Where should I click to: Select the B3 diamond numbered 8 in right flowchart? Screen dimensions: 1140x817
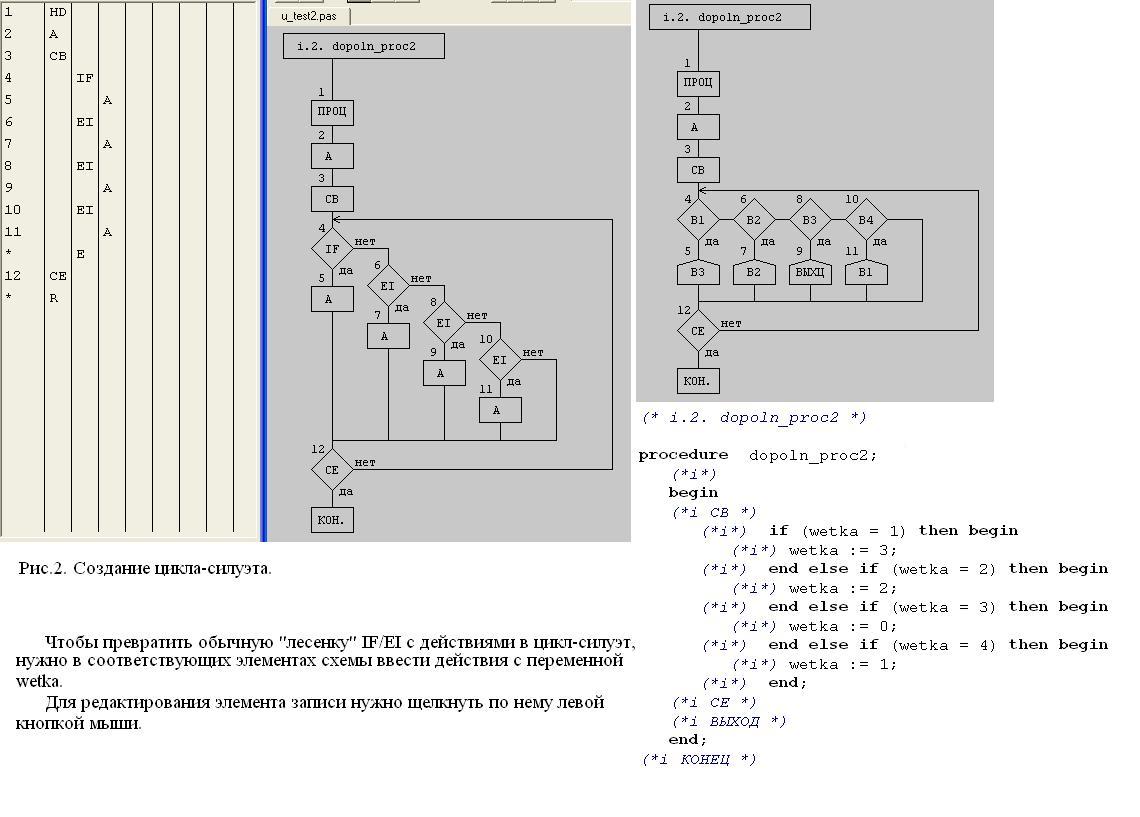[810, 220]
